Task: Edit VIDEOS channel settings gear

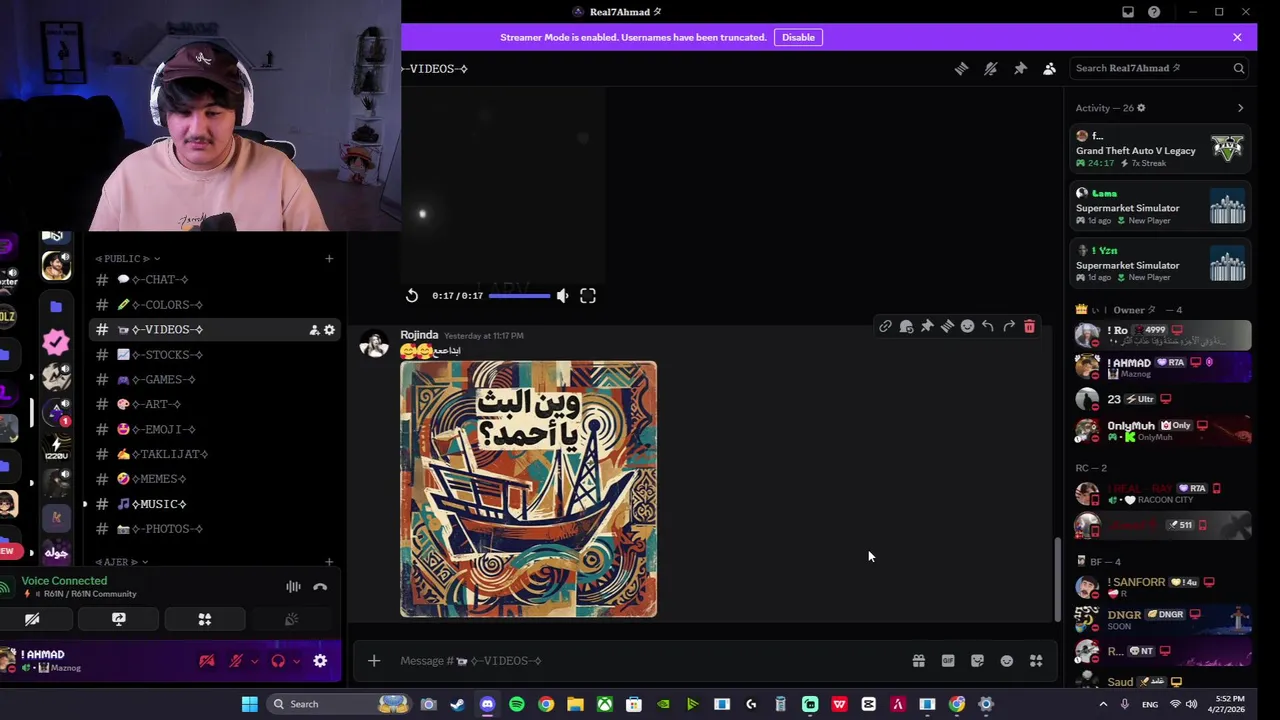Action: tap(329, 330)
